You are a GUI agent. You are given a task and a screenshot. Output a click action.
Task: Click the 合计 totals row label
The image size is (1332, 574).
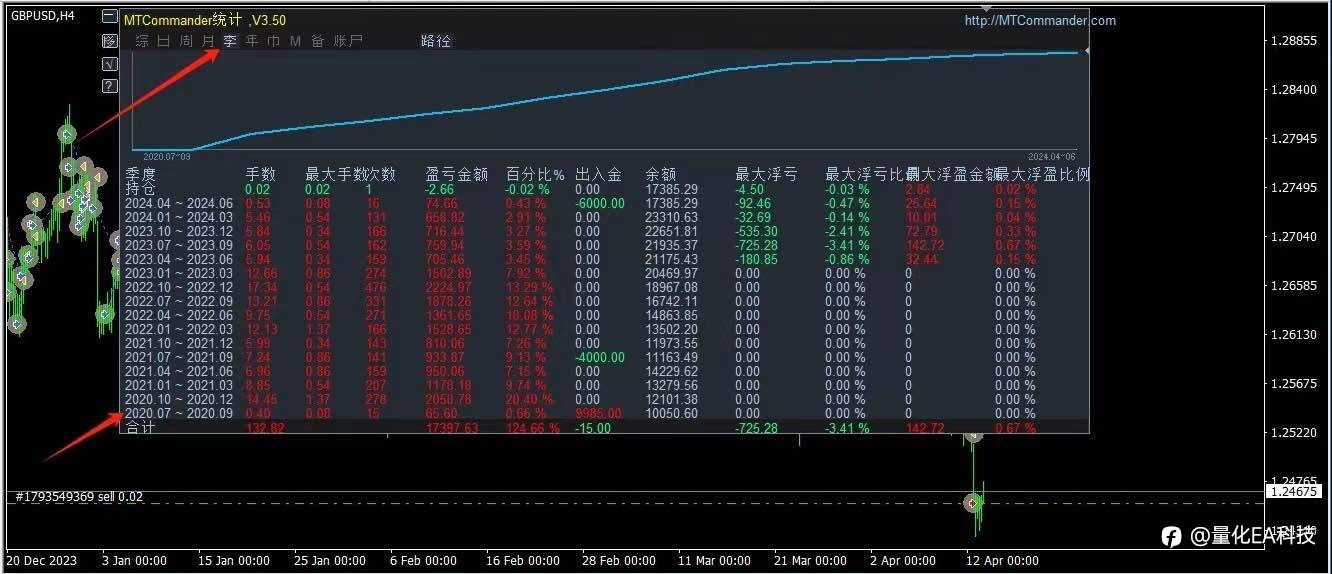coord(140,428)
